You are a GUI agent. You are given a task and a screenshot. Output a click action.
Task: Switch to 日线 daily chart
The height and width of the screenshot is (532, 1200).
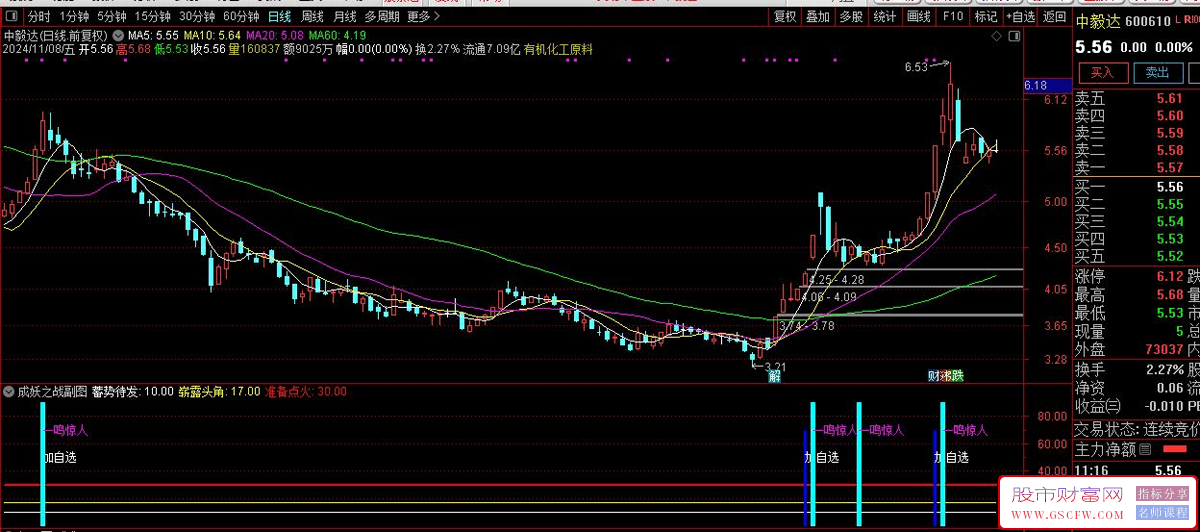[x=280, y=17]
